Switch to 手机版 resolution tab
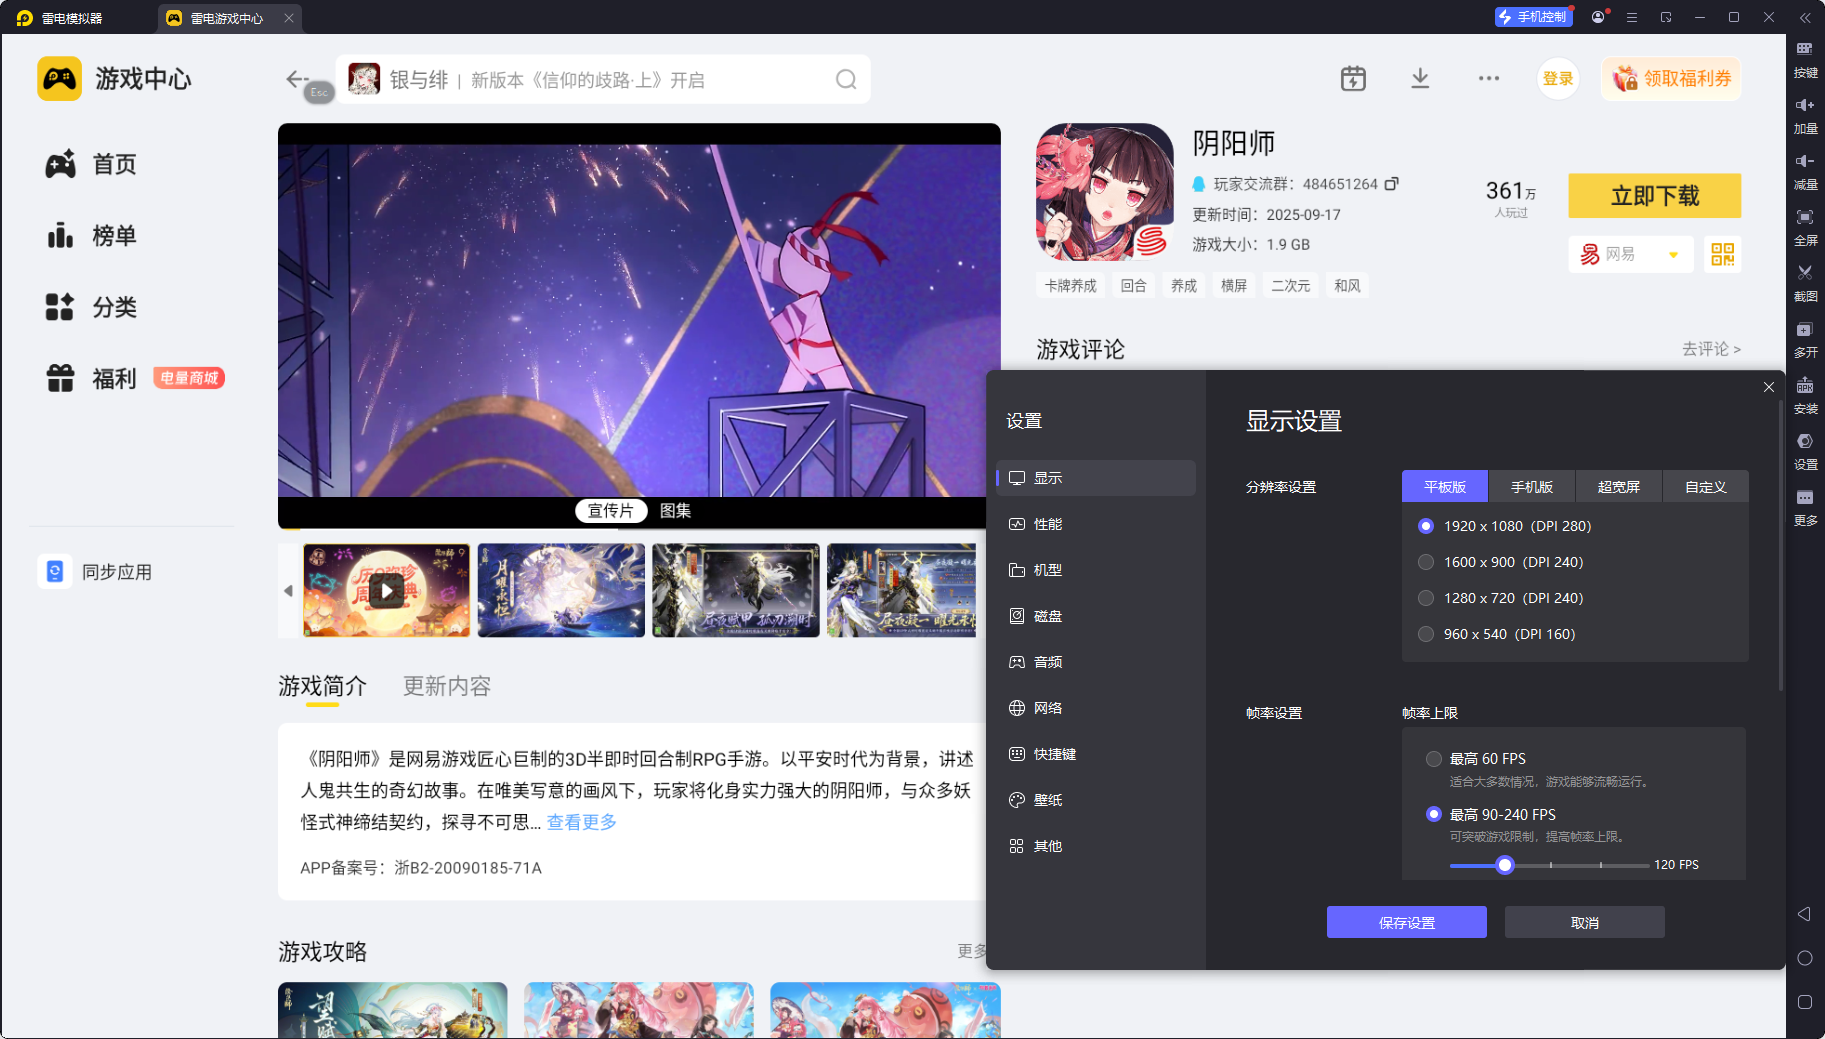Screen dimensions: 1825x1039 pos(1532,487)
